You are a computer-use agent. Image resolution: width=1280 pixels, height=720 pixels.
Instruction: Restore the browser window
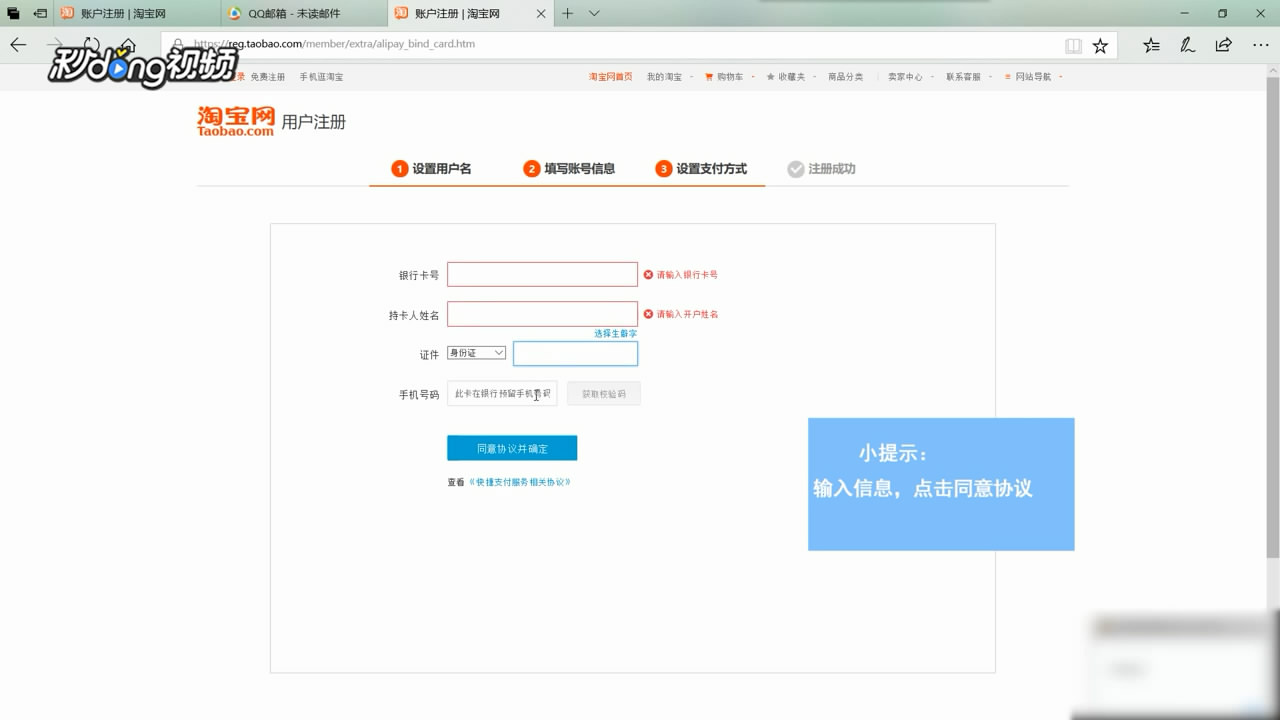point(1222,13)
